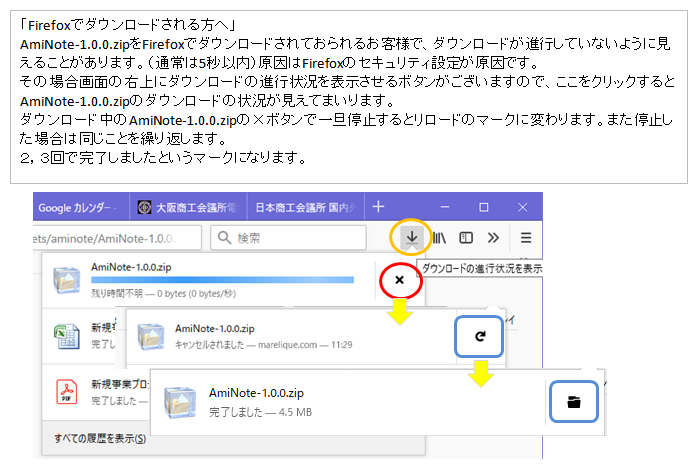Click the zip icon of completed download
The image size is (699, 468).
180,402
